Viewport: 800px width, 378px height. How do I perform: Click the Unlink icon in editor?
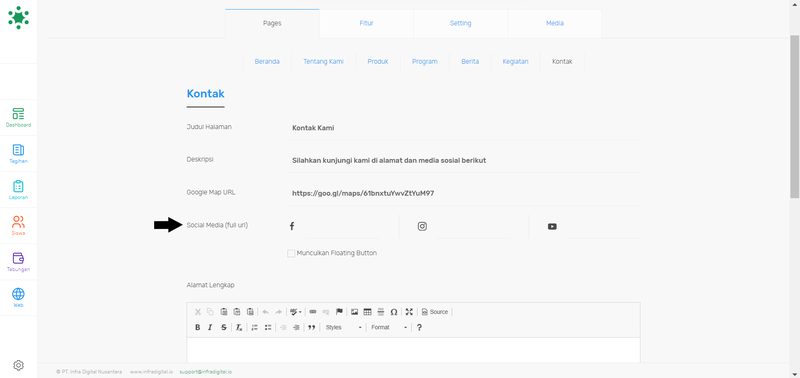click(x=326, y=312)
